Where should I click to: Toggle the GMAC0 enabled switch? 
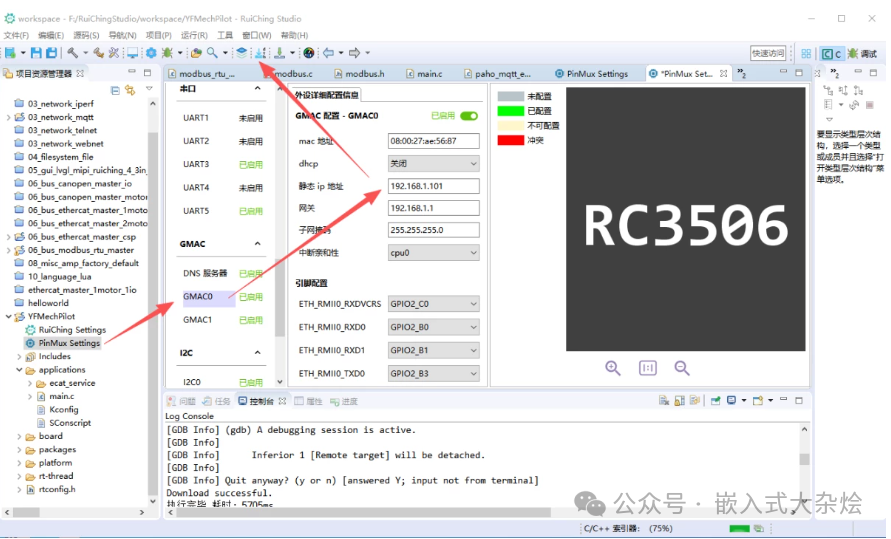point(468,116)
